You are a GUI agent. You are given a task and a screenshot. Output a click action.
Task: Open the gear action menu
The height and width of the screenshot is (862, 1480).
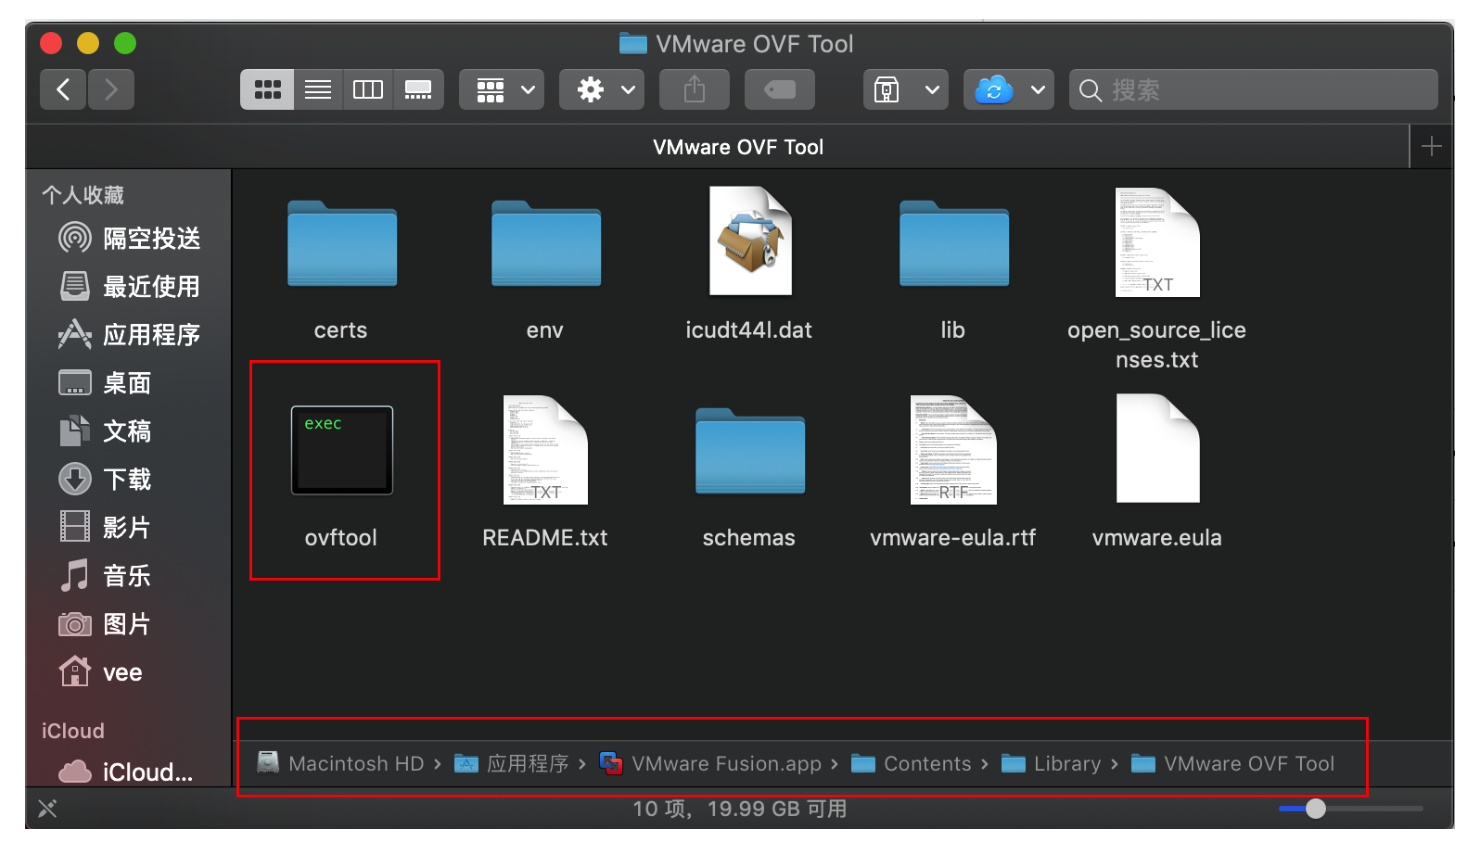click(602, 90)
